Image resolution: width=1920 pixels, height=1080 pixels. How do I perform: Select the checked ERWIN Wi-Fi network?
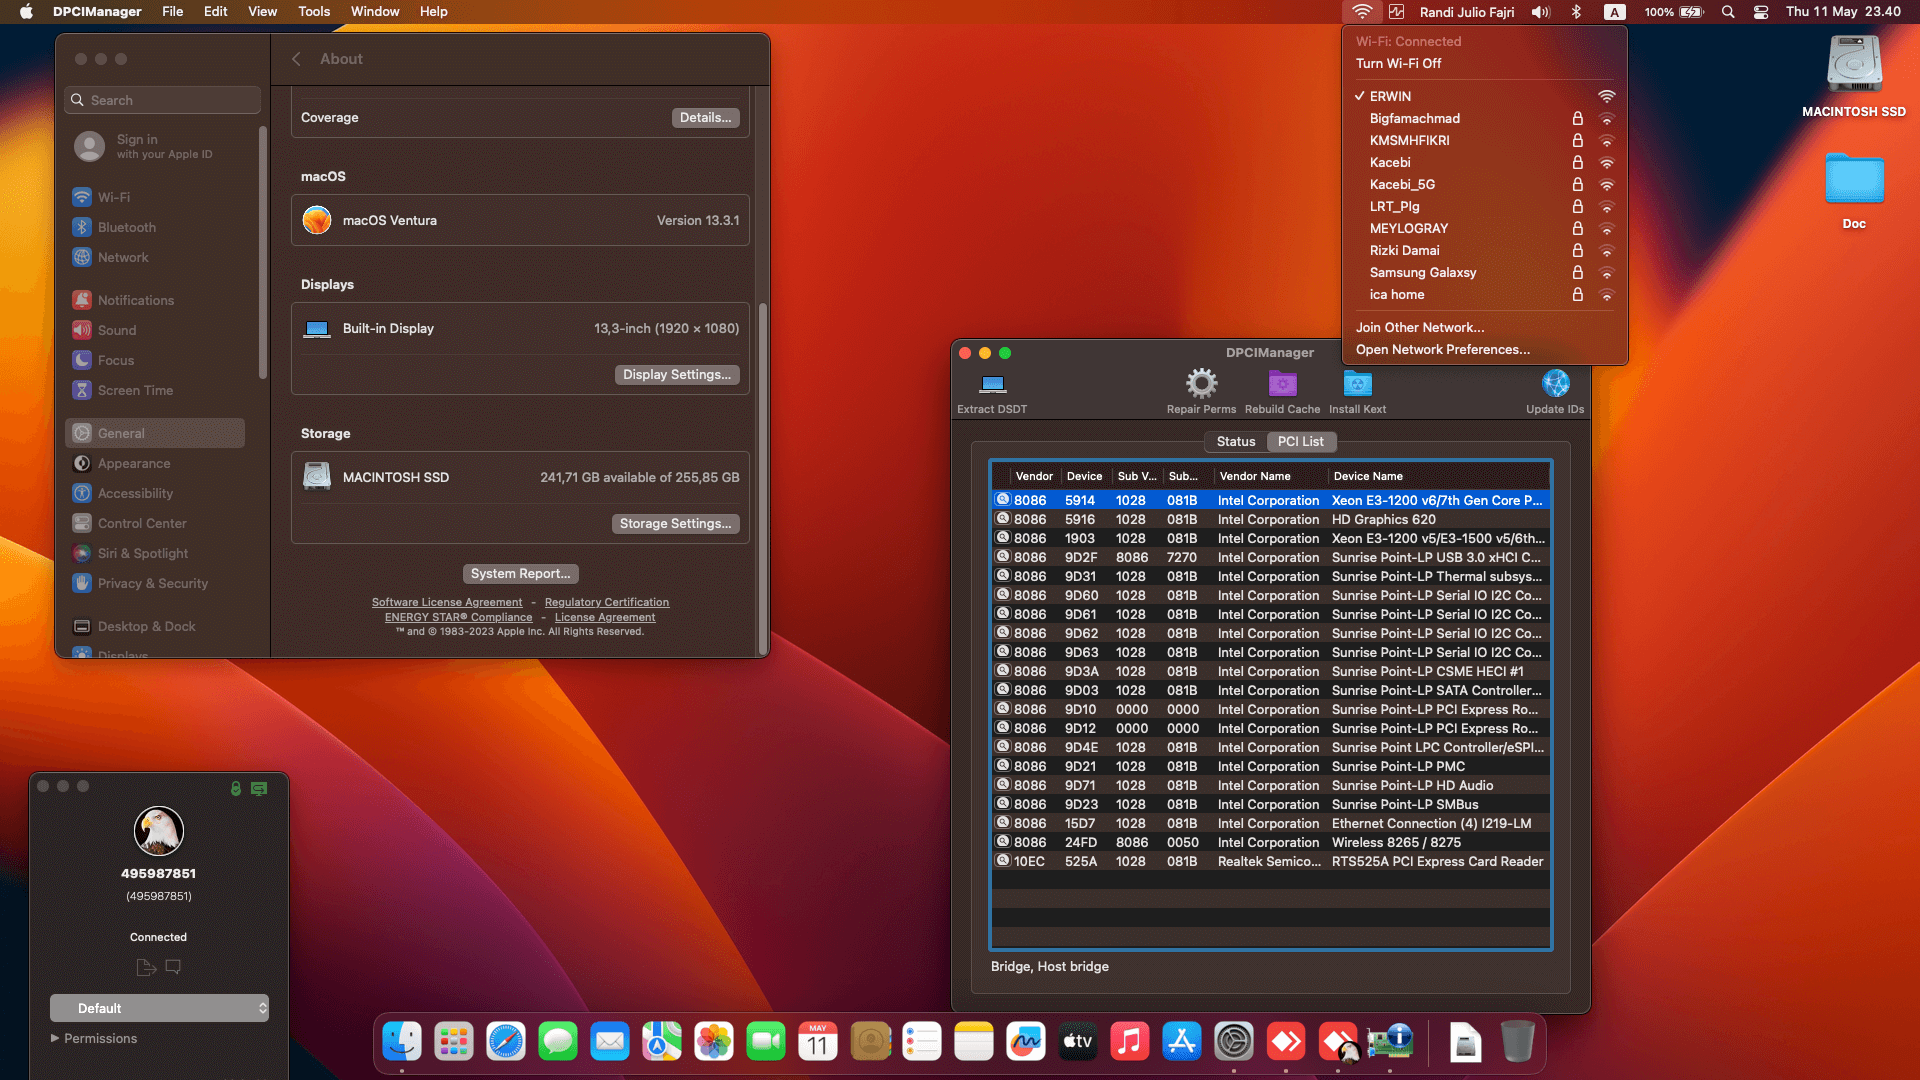tap(1484, 96)
